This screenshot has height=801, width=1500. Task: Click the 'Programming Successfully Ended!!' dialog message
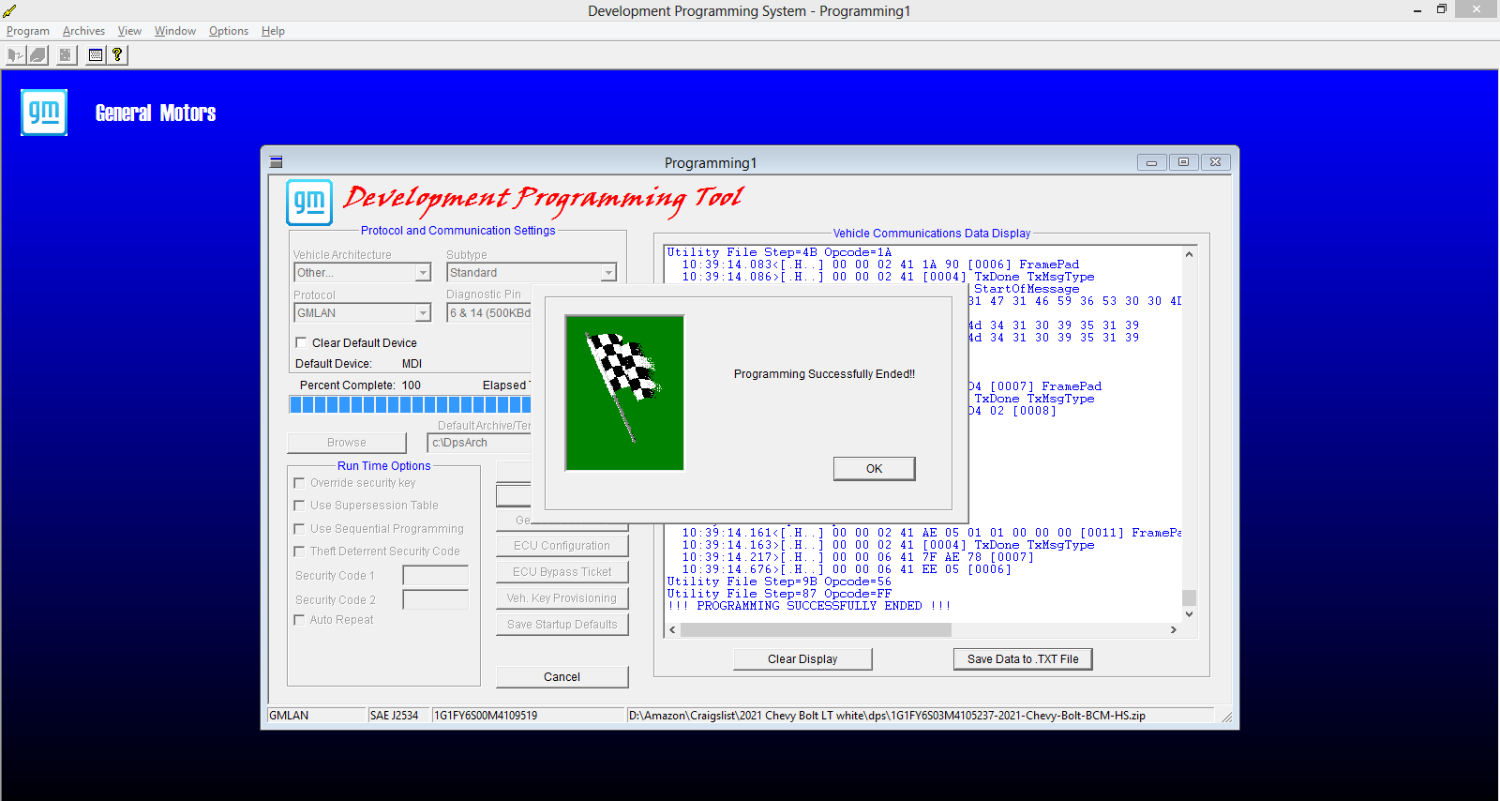tap(824, 374)
